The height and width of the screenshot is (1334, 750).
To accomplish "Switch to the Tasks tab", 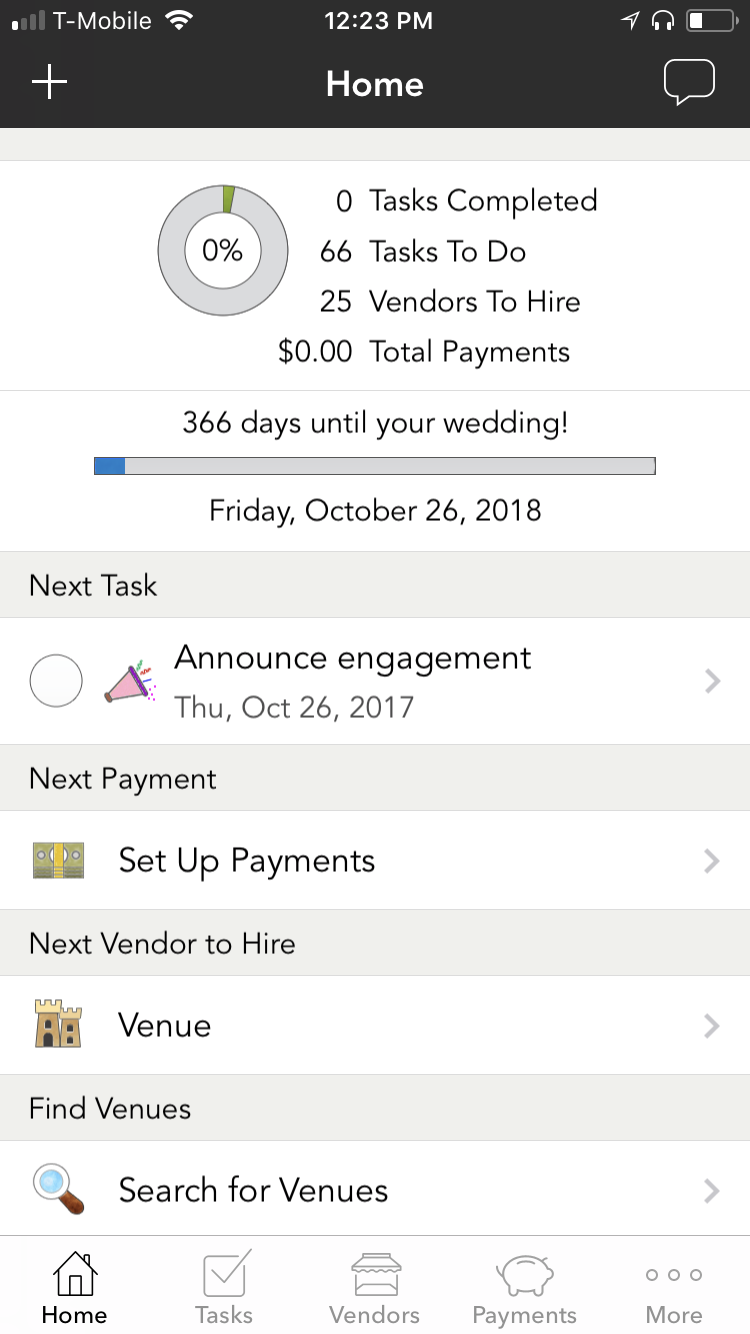I will pos(224,1287).
